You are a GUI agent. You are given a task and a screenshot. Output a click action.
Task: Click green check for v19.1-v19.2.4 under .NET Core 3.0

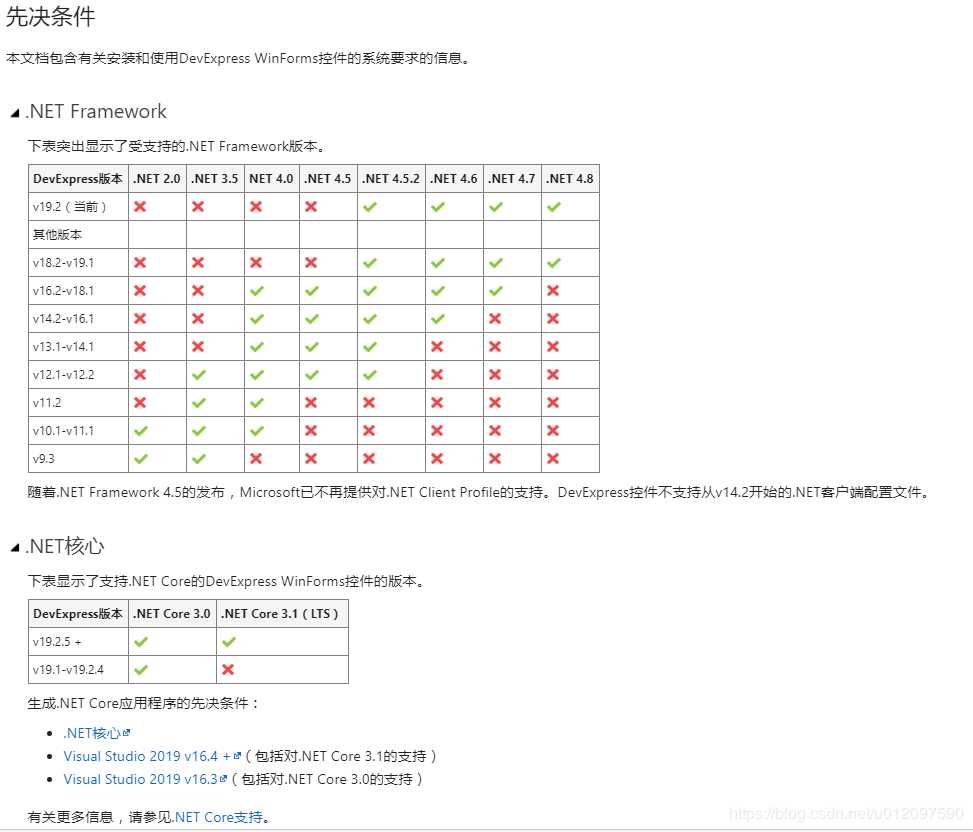141,669
